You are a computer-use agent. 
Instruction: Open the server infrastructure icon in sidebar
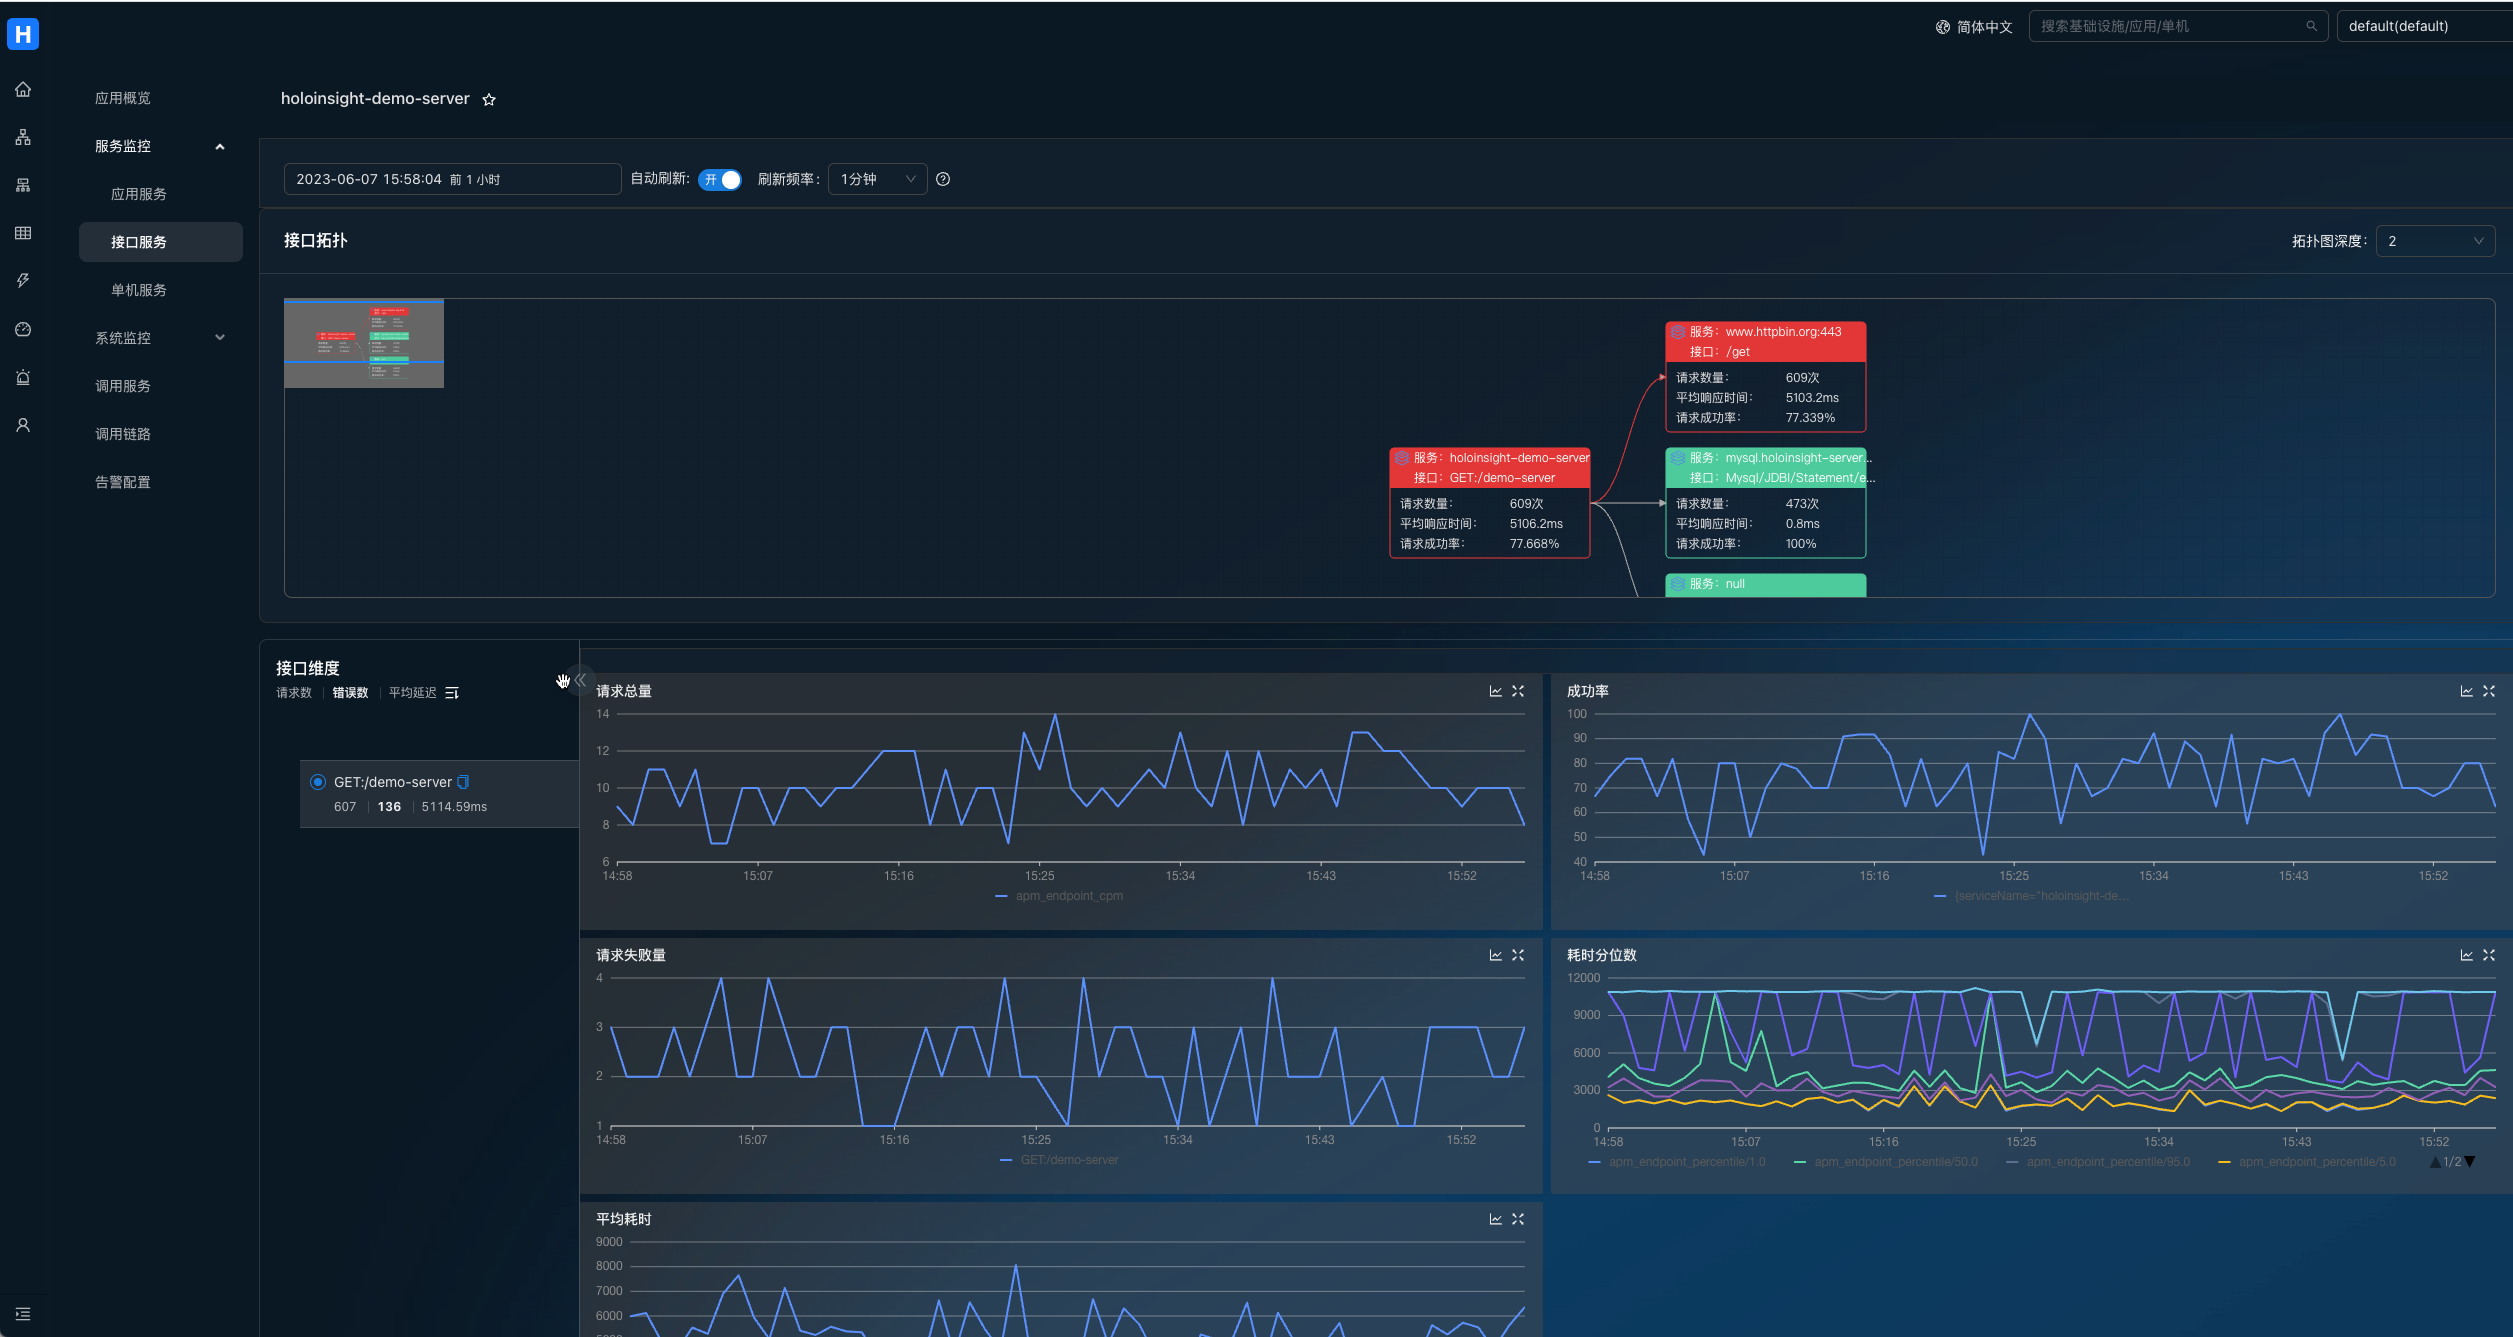(x=23, y=186)
